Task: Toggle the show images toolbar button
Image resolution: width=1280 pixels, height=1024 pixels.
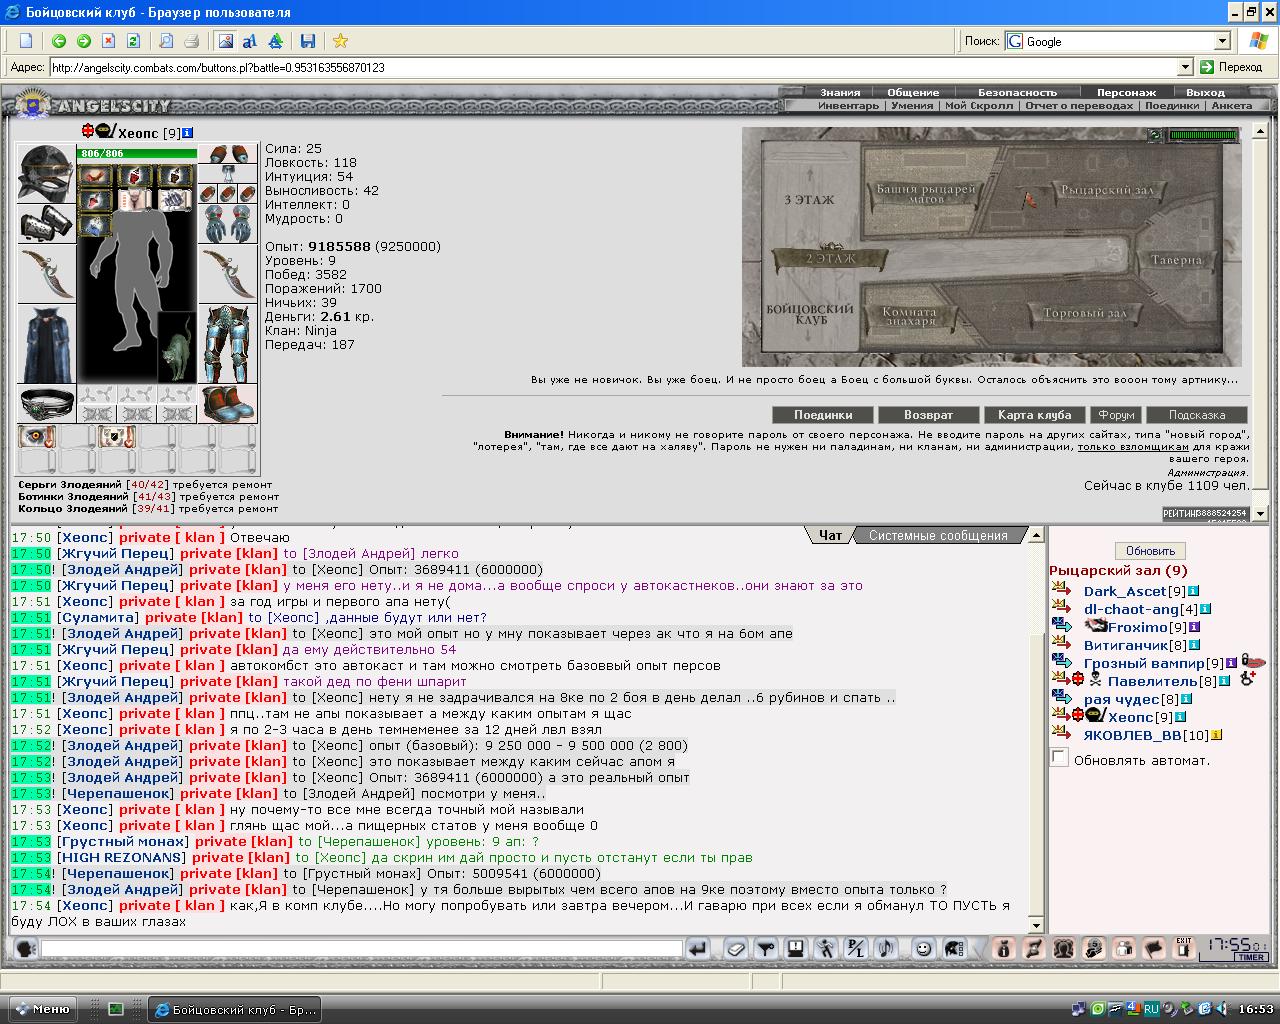Action: (x=225, y=41)
